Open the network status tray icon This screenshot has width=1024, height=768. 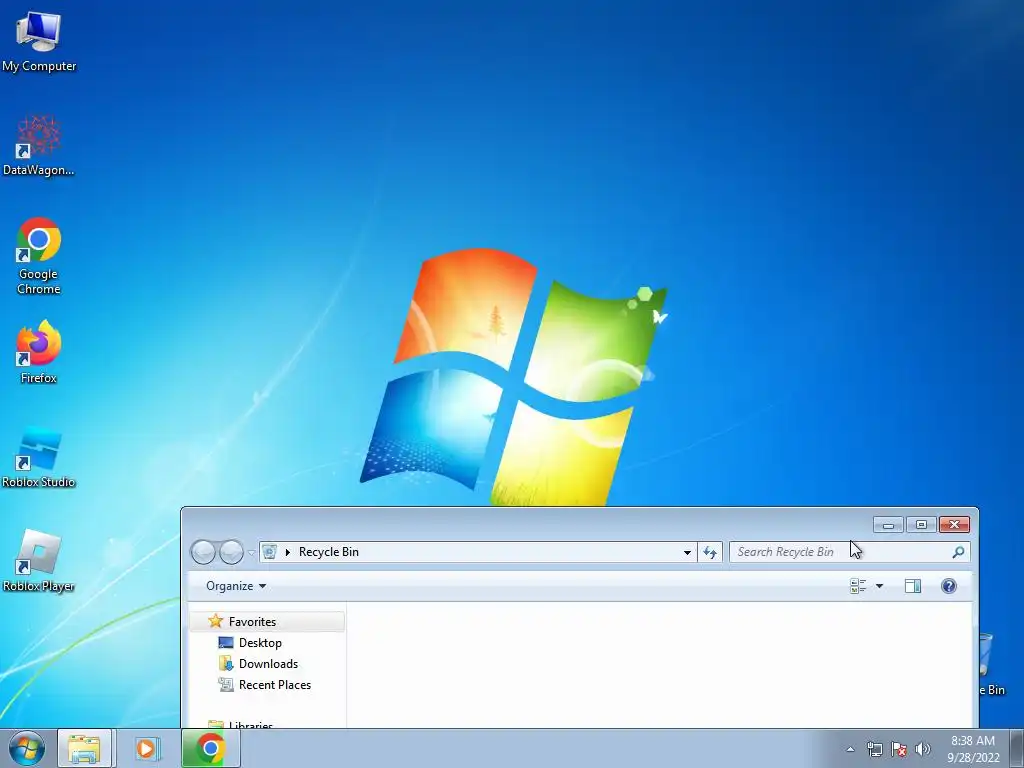point(874,749)
